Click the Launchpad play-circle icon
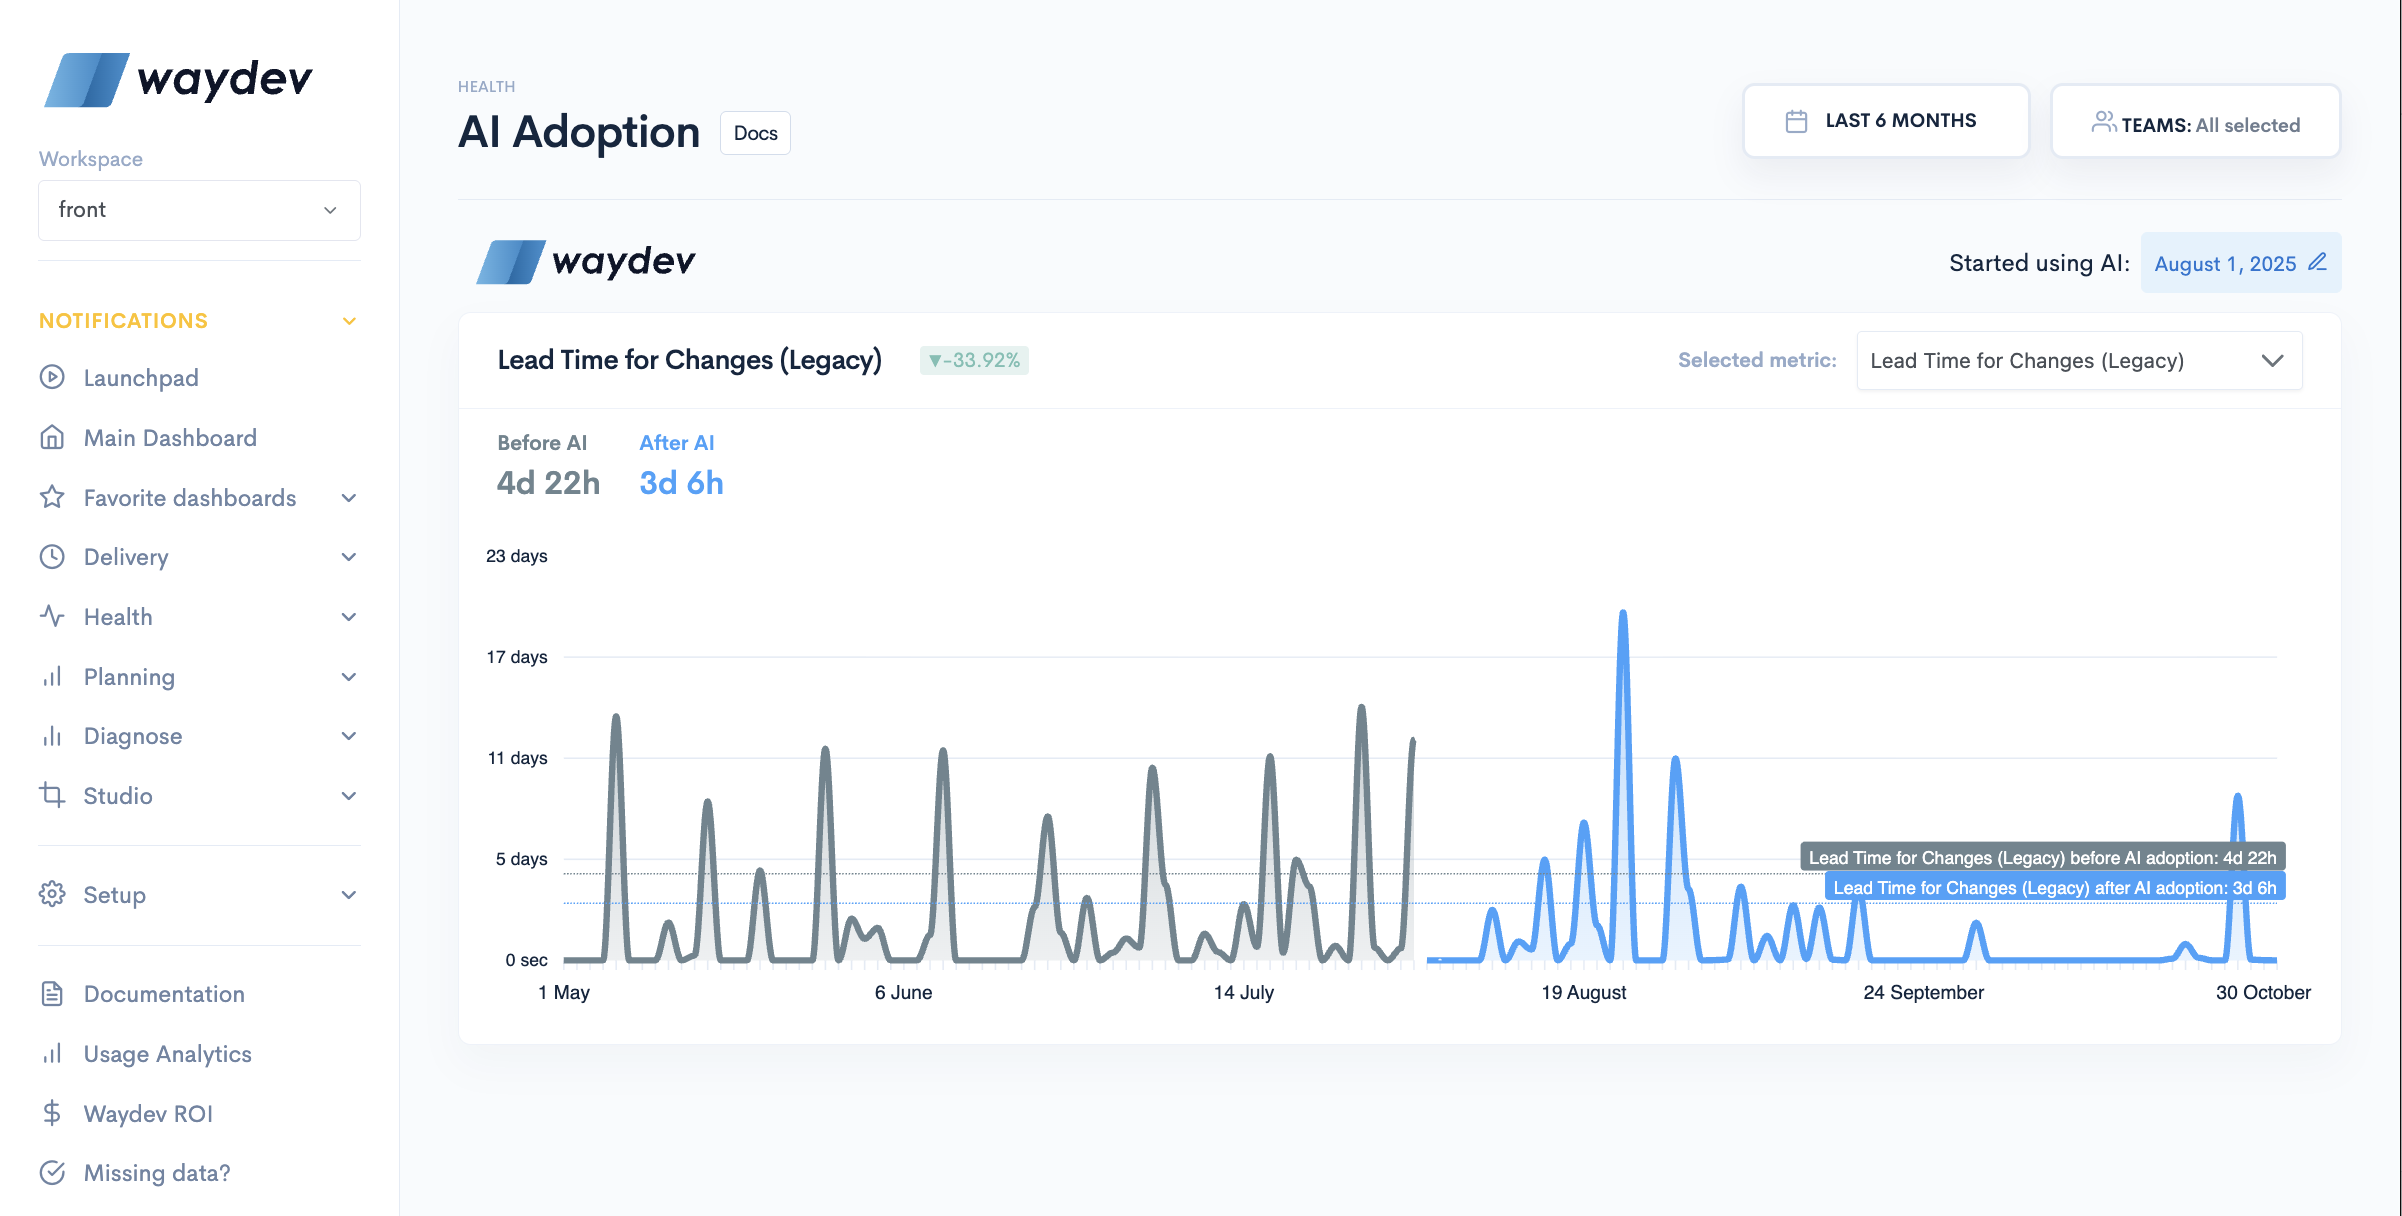The width and height of the screenshot is (2402, 1216). coord(52,378)
